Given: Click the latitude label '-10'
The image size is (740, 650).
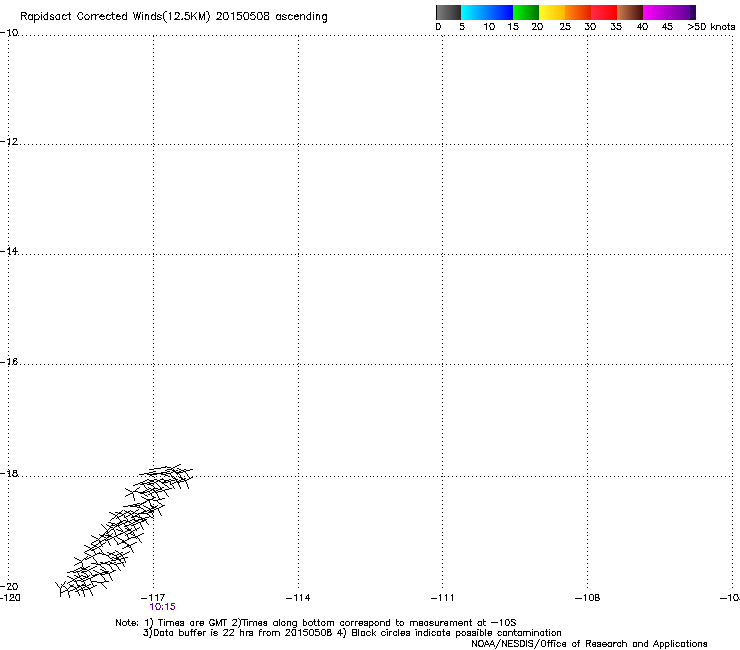Looking at the screenshot, I should [9, 33].
